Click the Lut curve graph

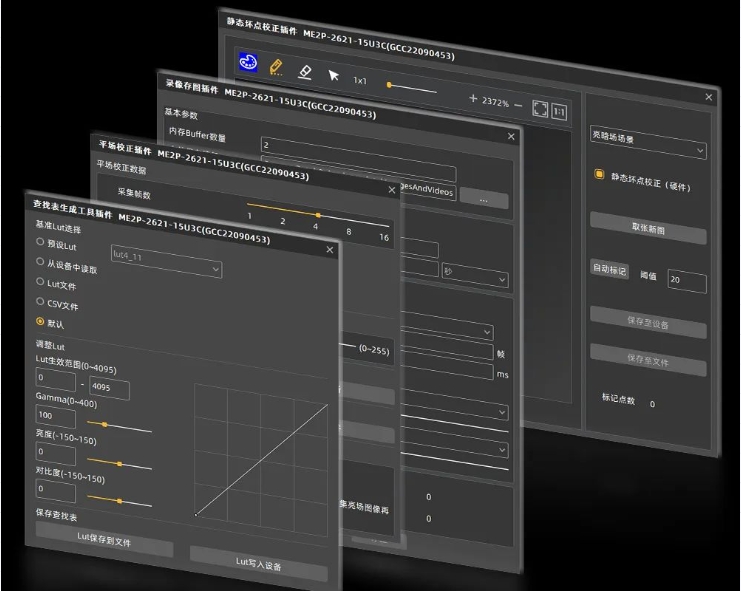click(261, 460)
